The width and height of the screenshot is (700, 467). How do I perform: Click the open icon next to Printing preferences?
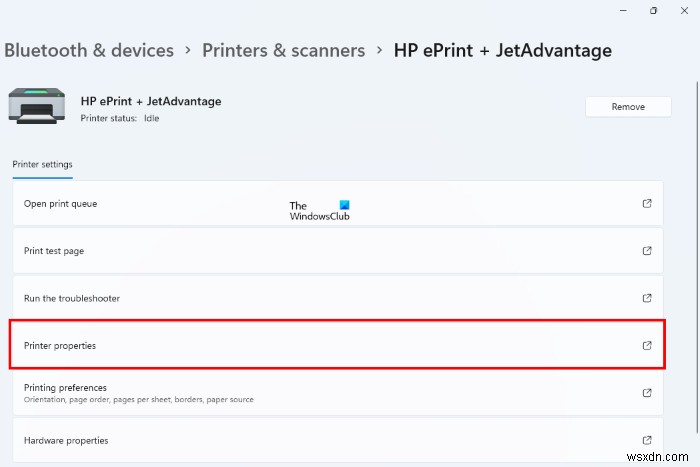(x=647, y=393)
